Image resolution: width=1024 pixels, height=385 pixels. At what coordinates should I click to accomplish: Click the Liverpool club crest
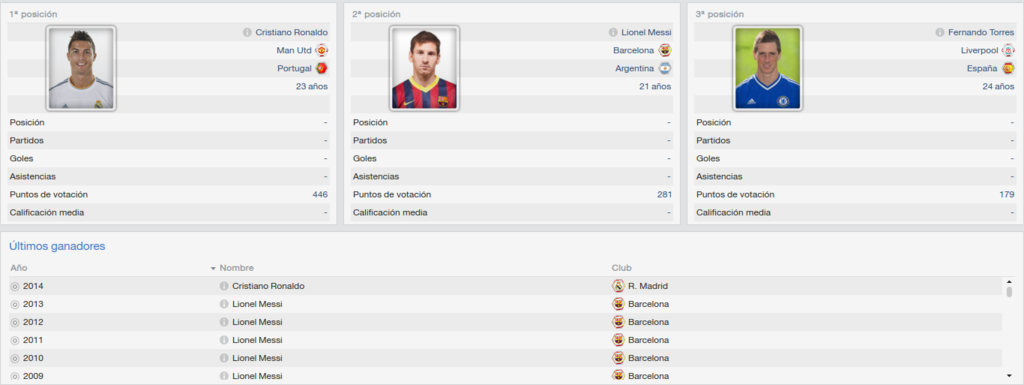(1008, 50)
